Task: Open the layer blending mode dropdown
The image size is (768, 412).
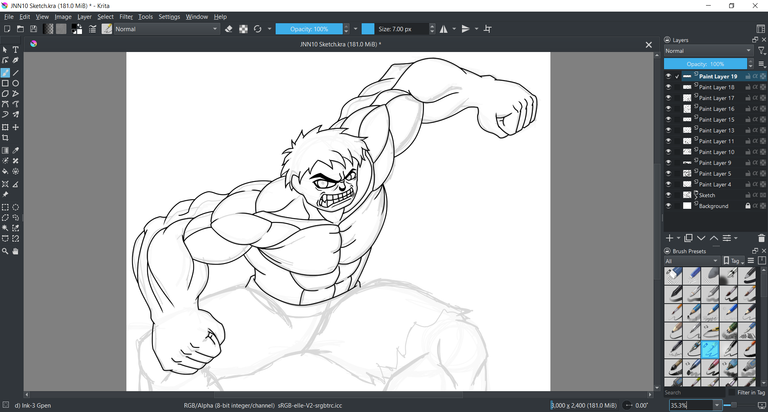Action: (708, 51)
